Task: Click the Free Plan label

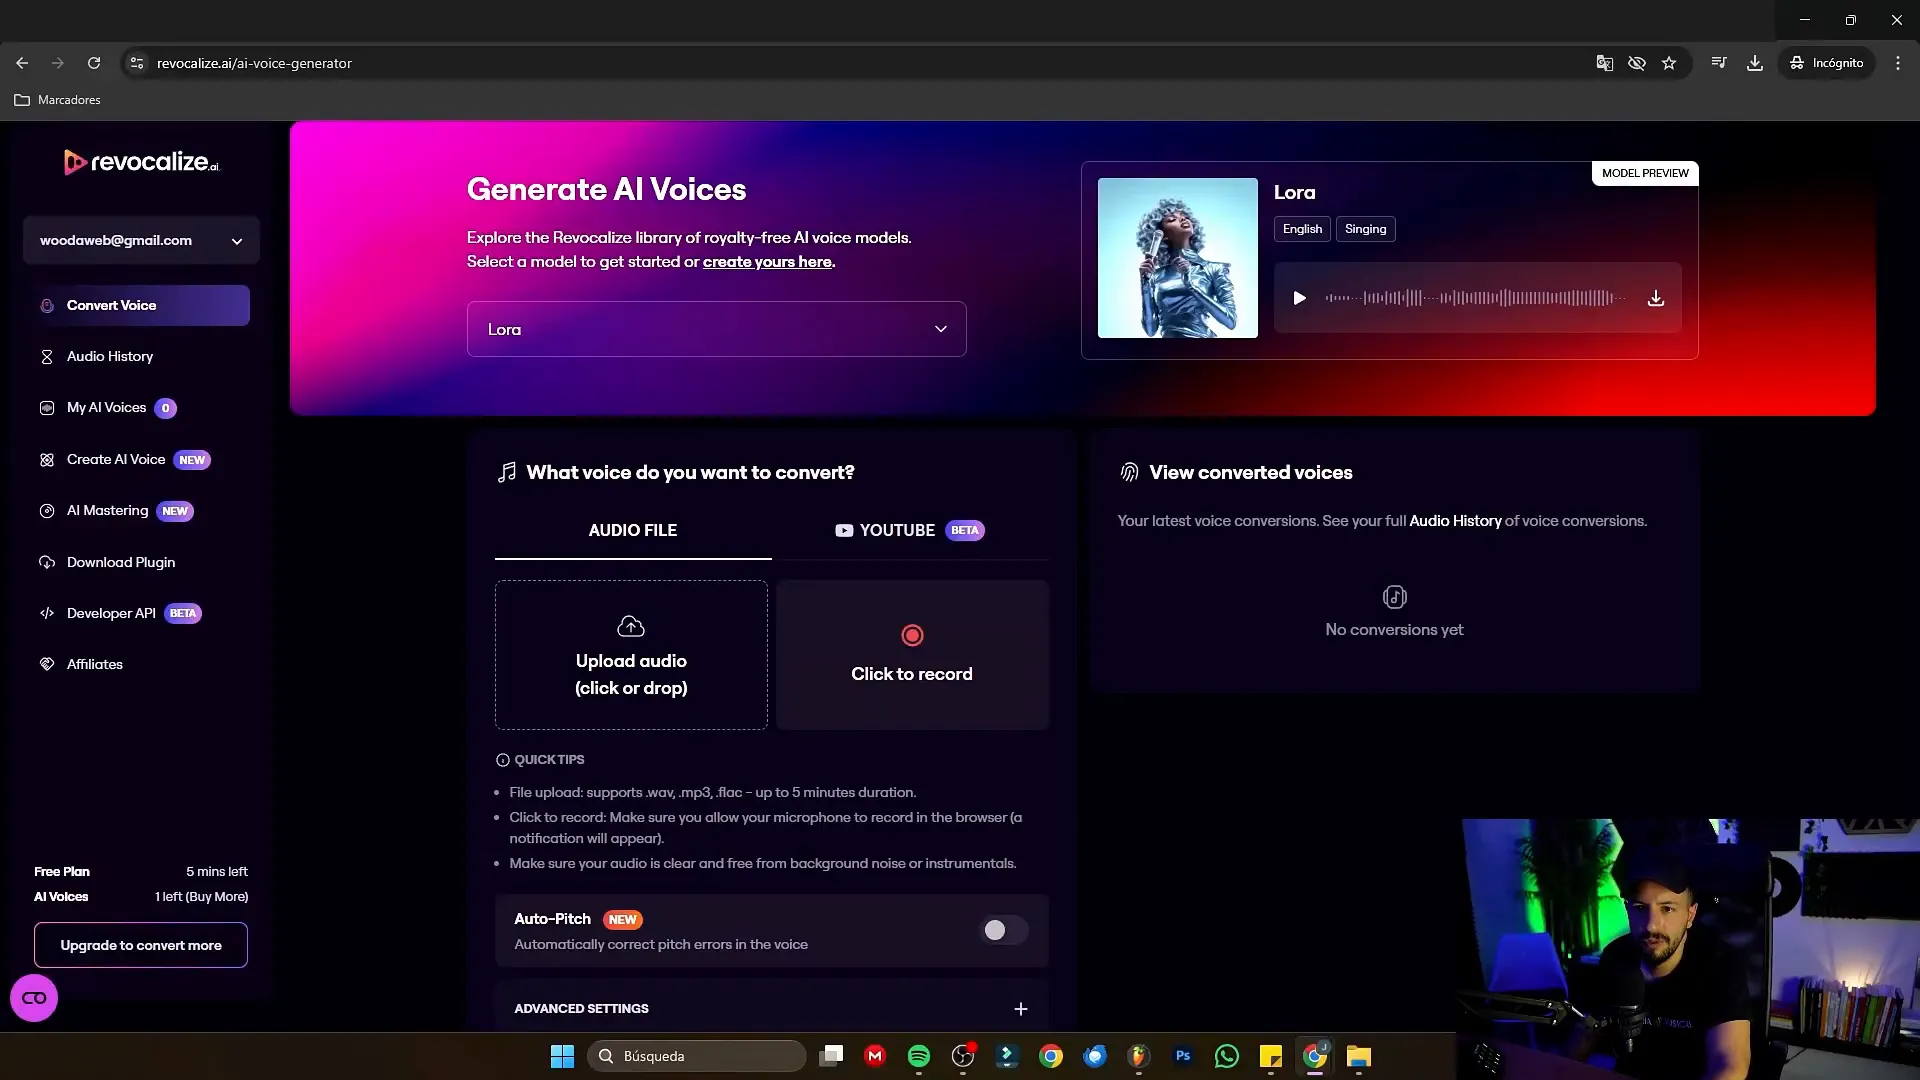Action: click(62, 872)
